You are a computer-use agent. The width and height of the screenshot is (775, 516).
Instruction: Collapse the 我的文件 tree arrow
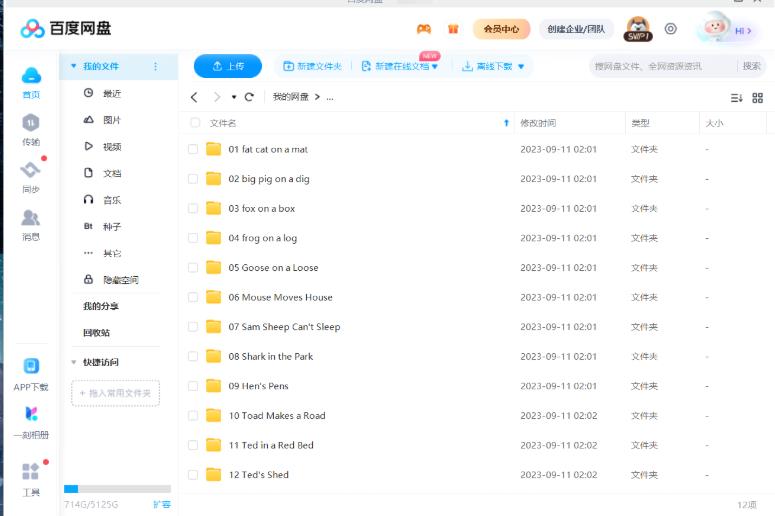[73, 66]
